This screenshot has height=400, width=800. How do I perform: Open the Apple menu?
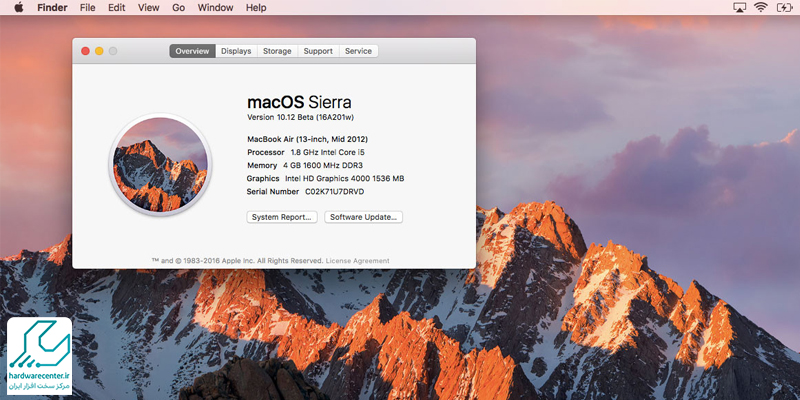(x=18, y=7)
